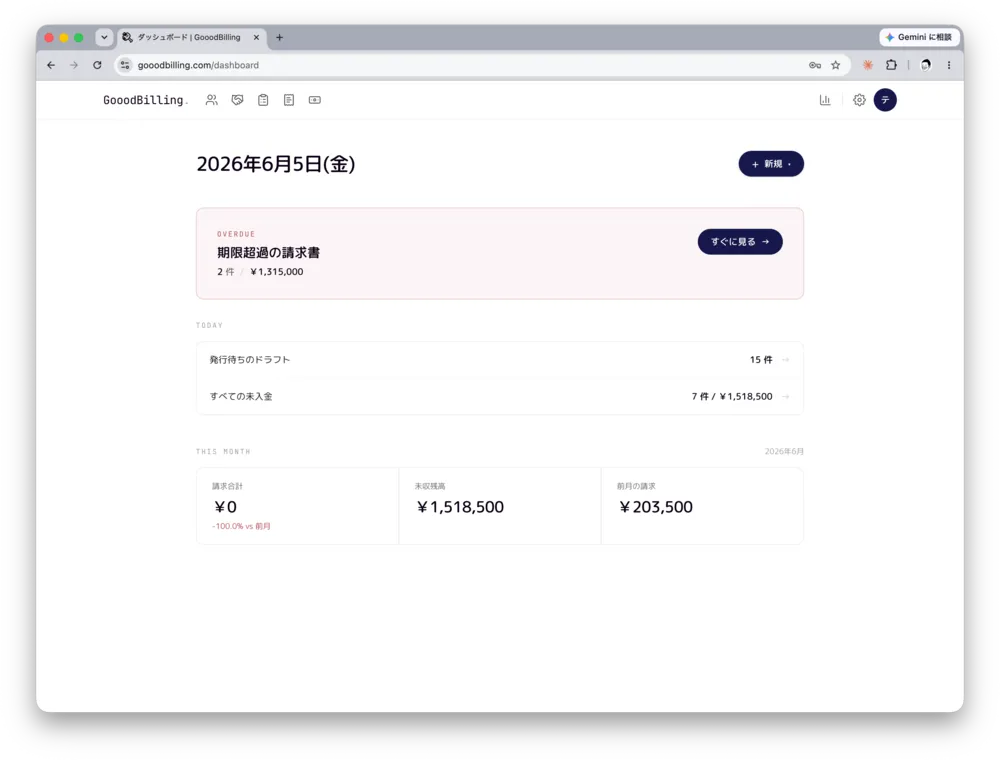
Task: Click the 期限超過の請求書 heading
Action: (268, 252)
